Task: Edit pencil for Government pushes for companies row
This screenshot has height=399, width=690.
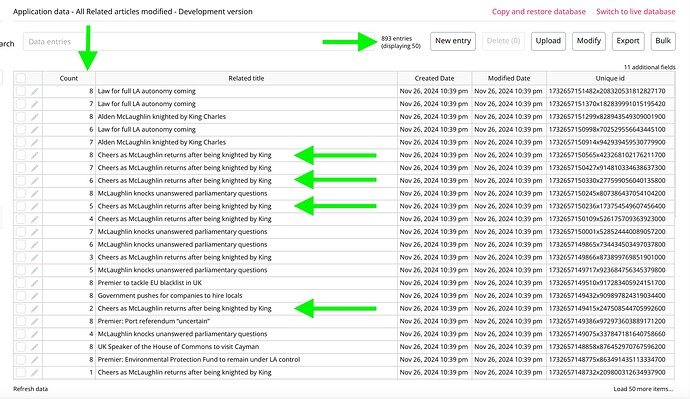Action: [x=34, y=296]
